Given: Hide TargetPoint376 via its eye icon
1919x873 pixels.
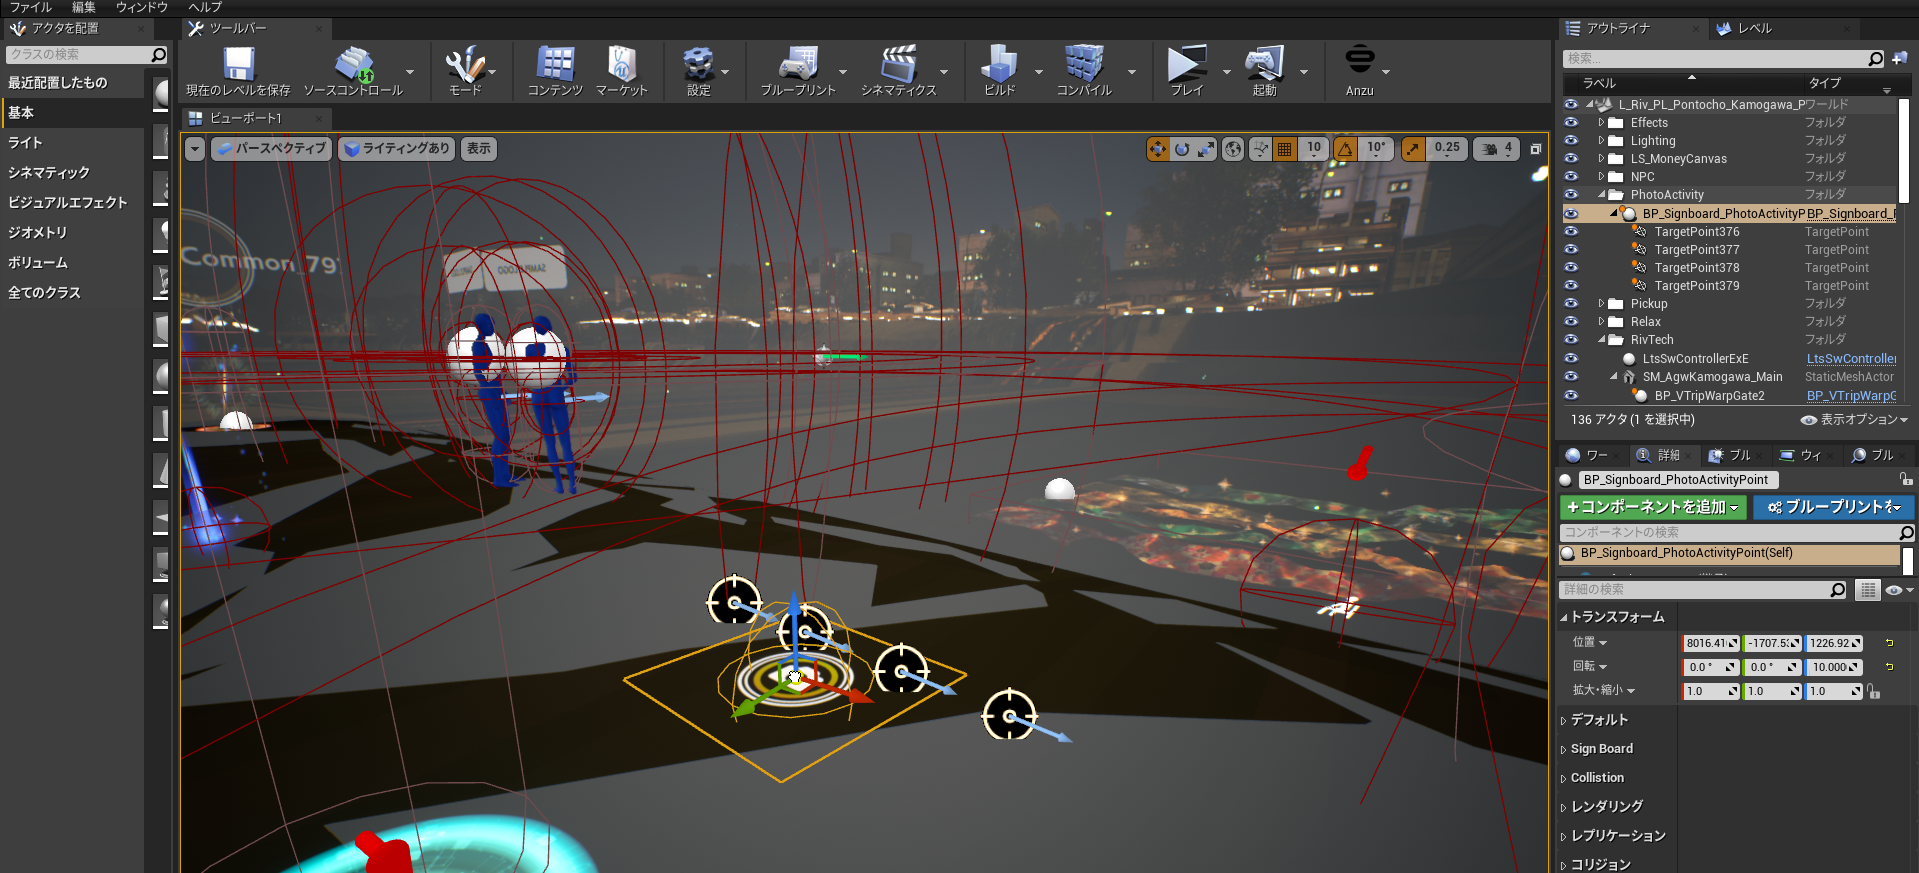Looking at the screenshot, I should click(x=1571, y=232).
